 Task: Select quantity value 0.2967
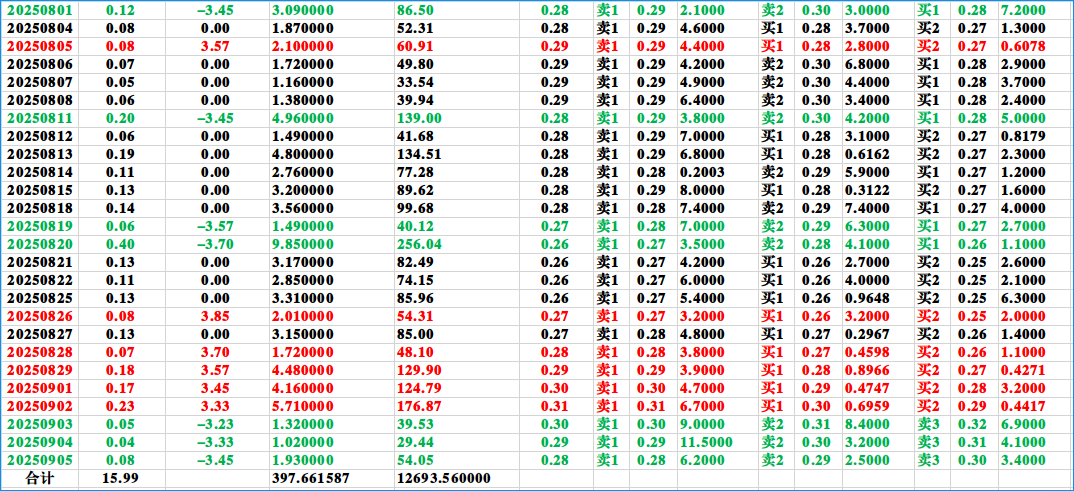coord(866,333)
